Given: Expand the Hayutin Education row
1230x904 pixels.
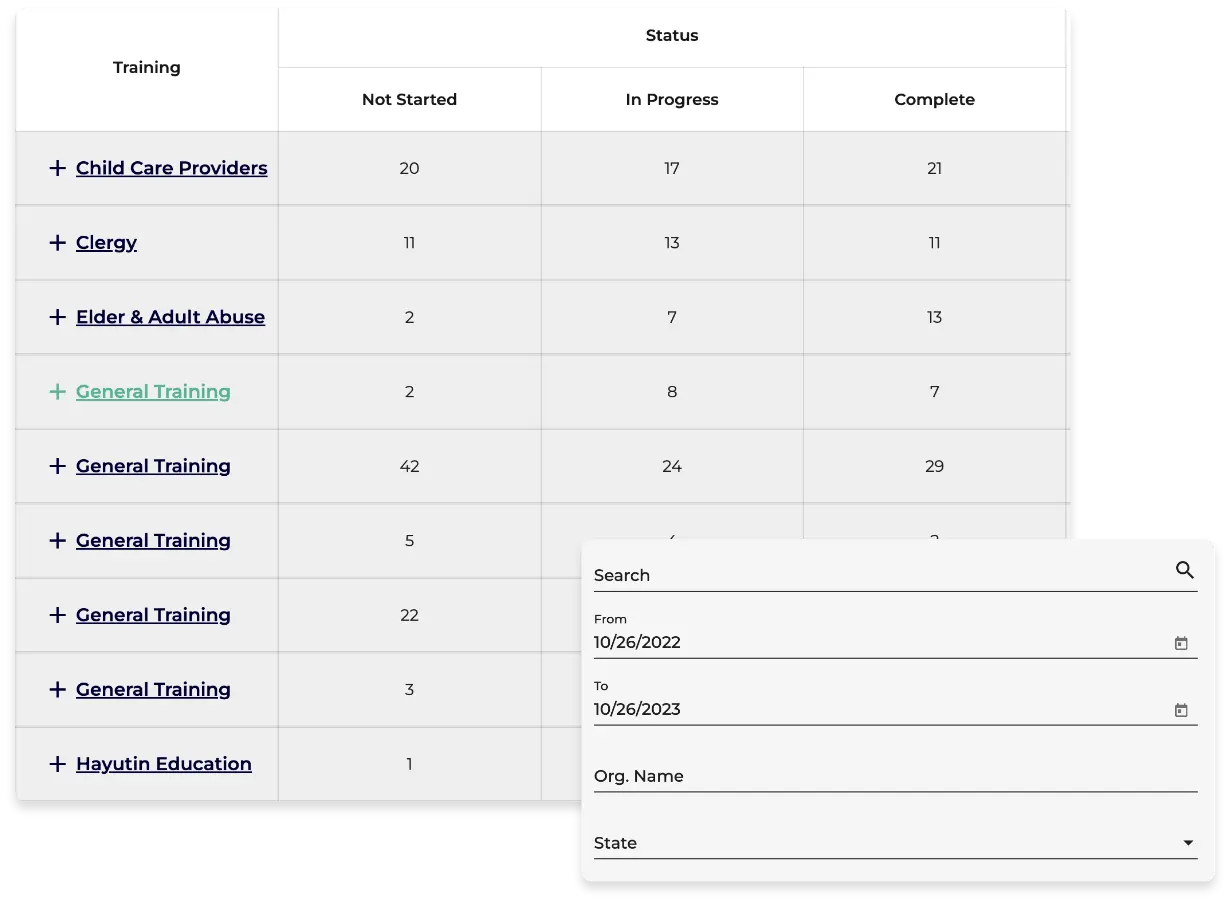Looking at the screenshot, I should pos(58,764).
